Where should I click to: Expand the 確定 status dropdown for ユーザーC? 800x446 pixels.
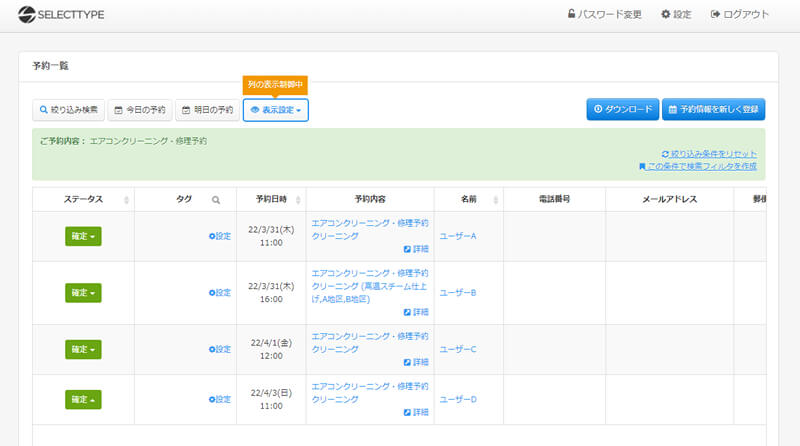(x=83, y=349)
